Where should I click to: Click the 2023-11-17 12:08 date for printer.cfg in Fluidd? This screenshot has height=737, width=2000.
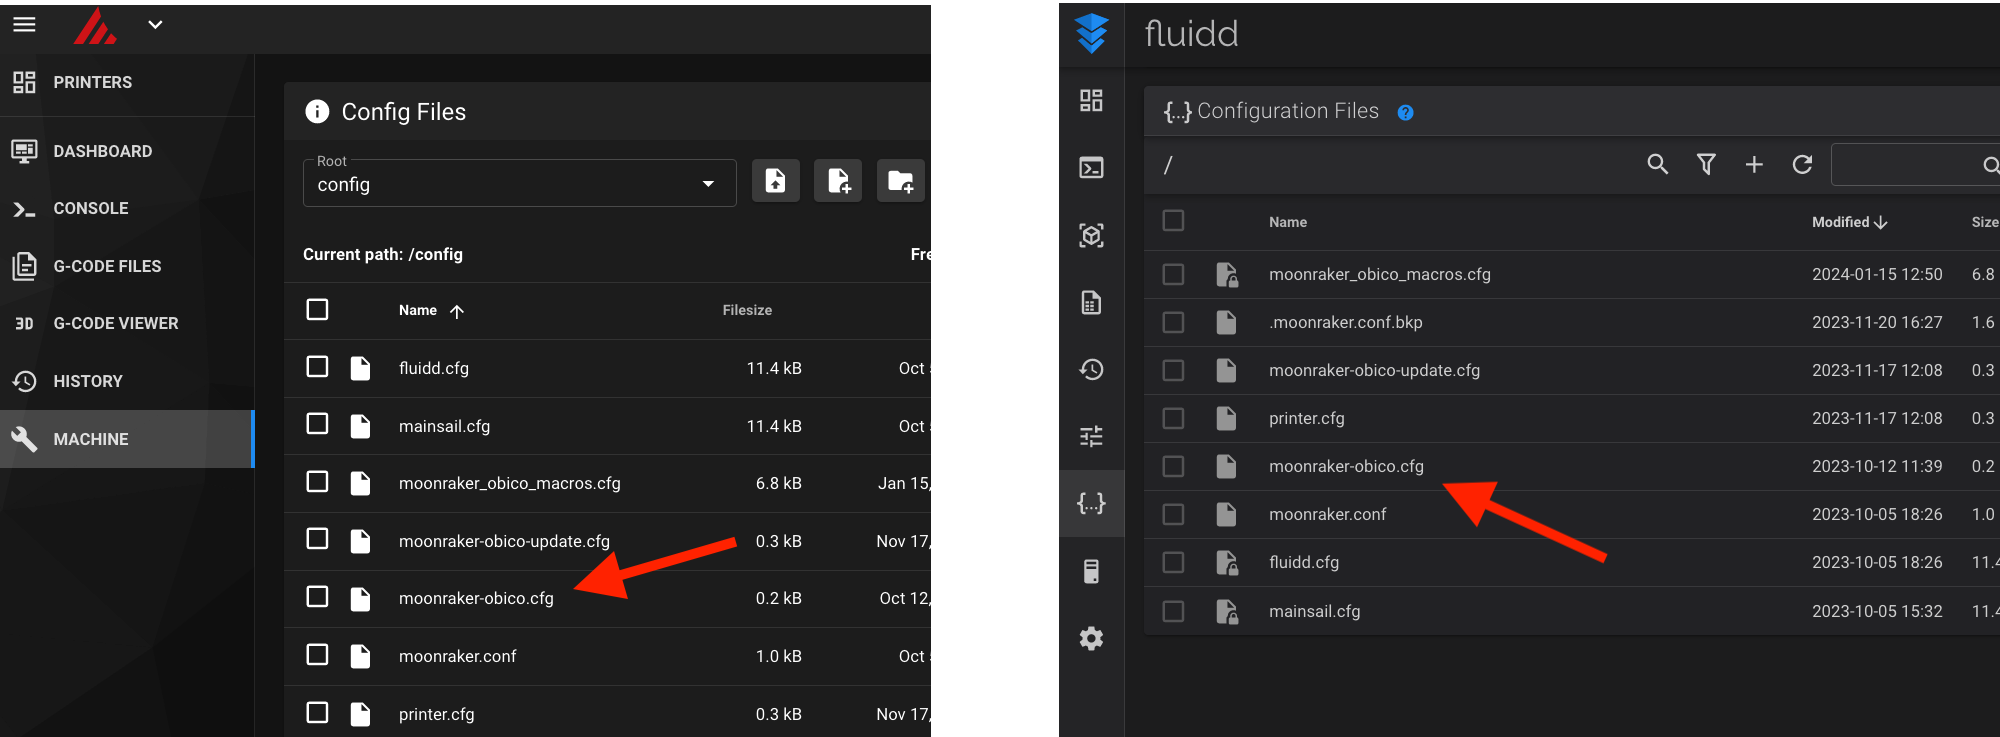coord(1877,418)
